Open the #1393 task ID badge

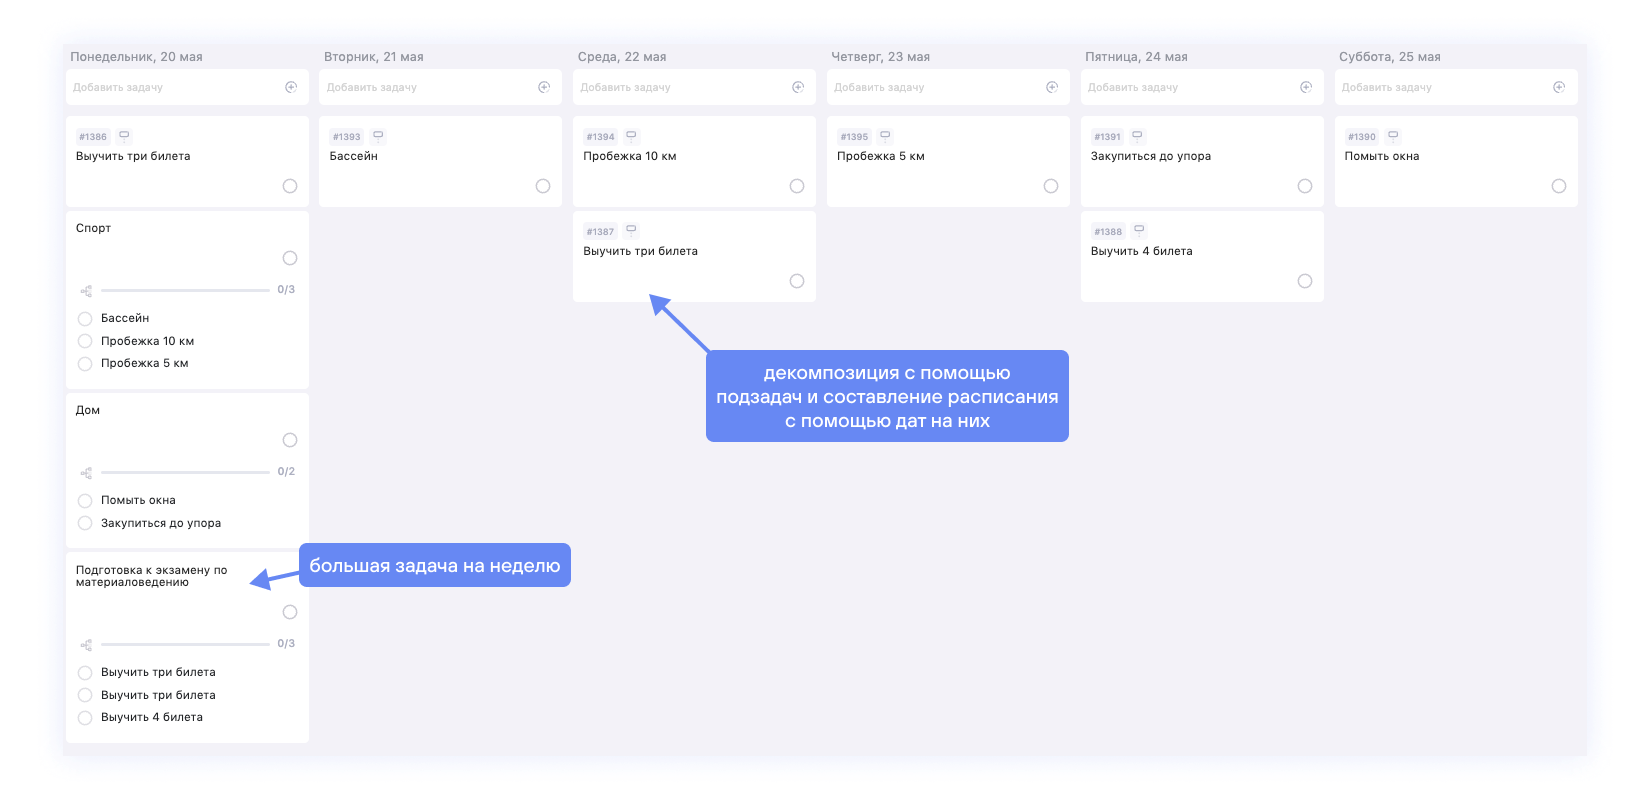click(x=347, y=137)
